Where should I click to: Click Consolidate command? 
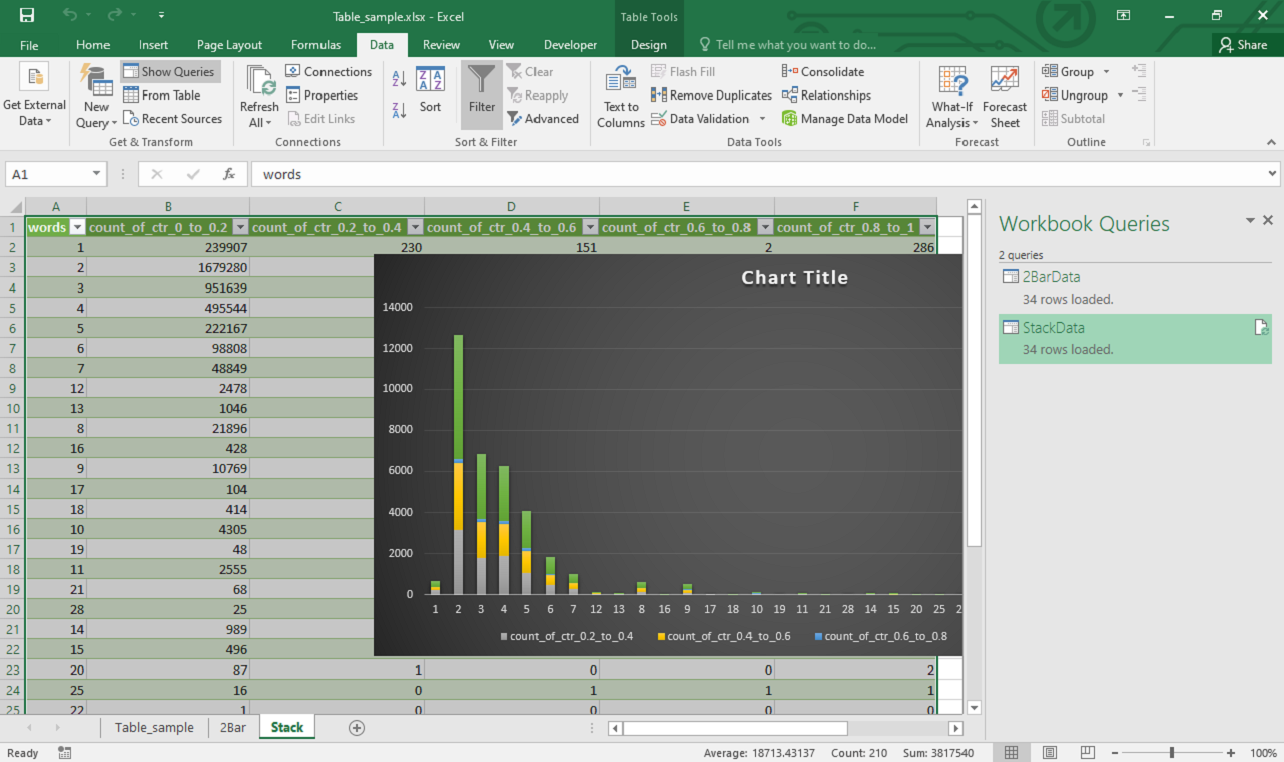click(823, 71)
